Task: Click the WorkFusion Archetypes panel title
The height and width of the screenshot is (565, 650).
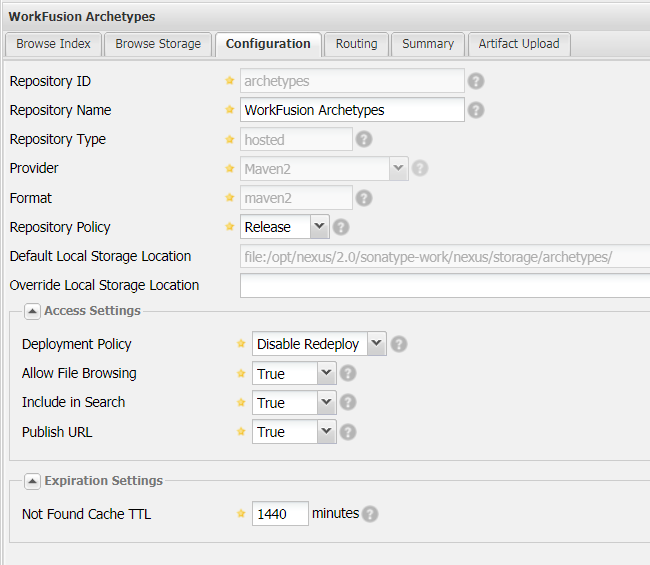Action: [x=82, y=17]
